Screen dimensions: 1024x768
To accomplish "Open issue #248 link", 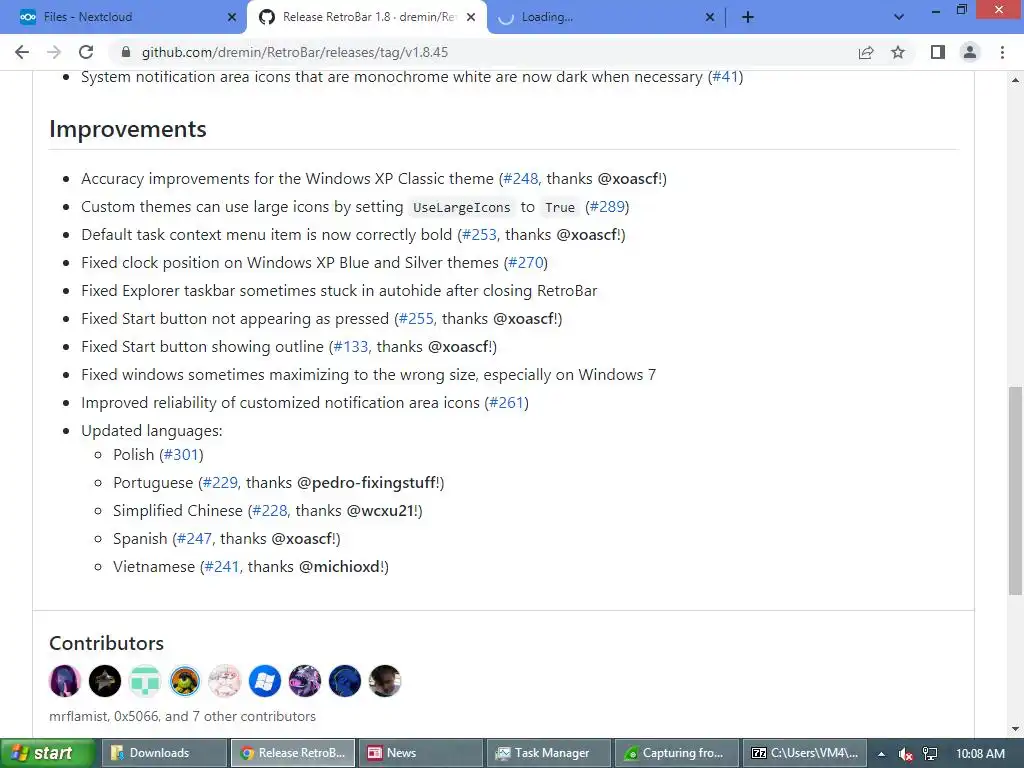I will pos(520,179).
